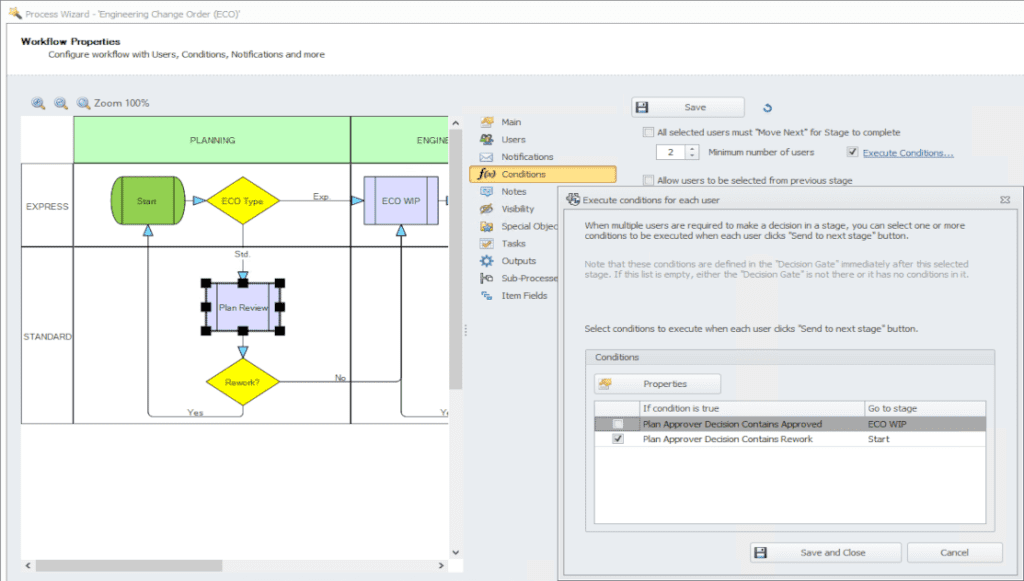Click the ECO WIP go-to-stage cell

click(x=925, y=424)
